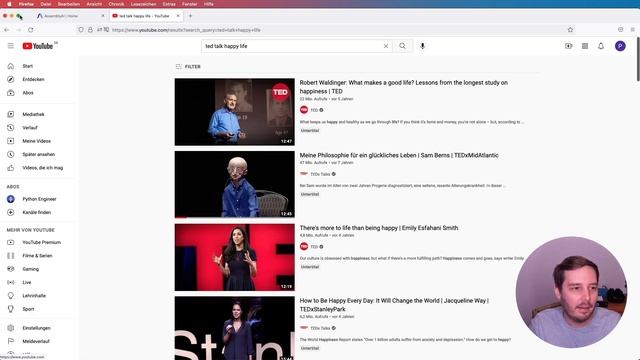Switch to the first browser tab
Image resolution: width=640 pixels, height=360 pixels.
(x=71, y=16)
